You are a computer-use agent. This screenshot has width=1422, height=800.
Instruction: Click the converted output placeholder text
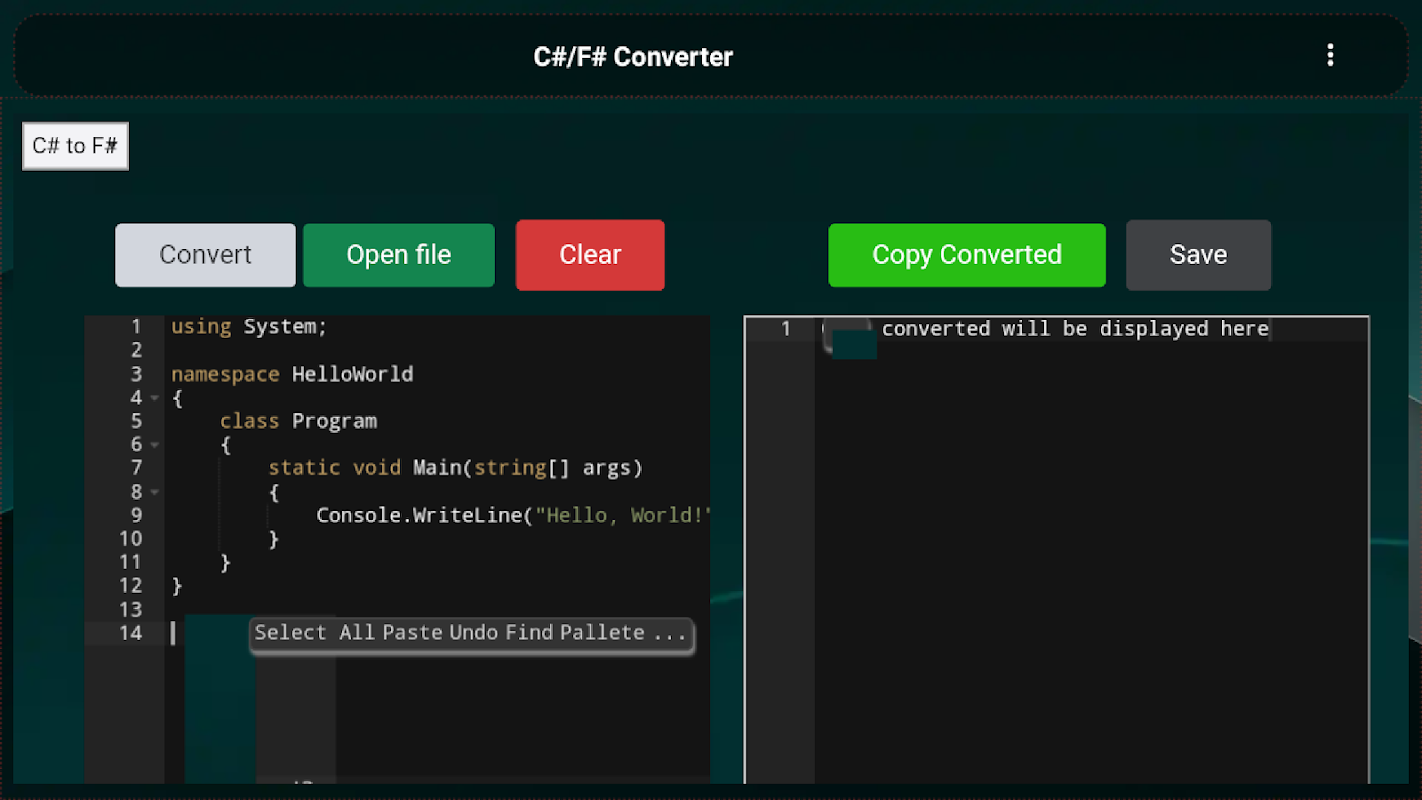[x=1075, y=329]
